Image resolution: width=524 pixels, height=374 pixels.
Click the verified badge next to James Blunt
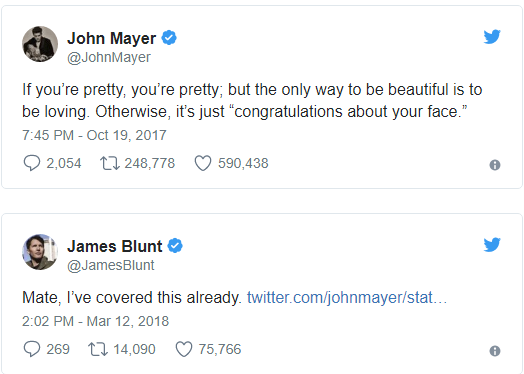tap(175, 246)
